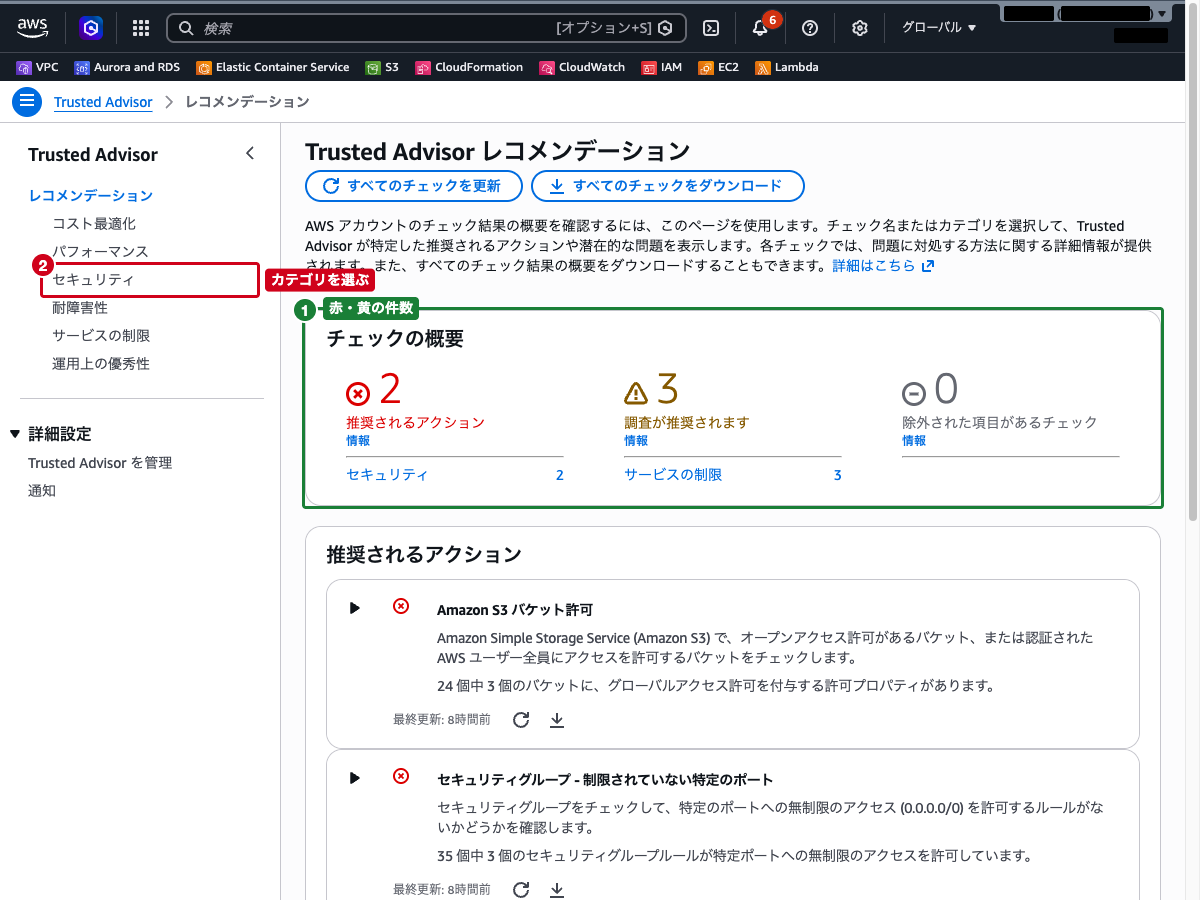Open サービスの制限 link in チェックの概要
Image resolution: width=1200 pixels, height=900 pixels.
tap(673, 475)
